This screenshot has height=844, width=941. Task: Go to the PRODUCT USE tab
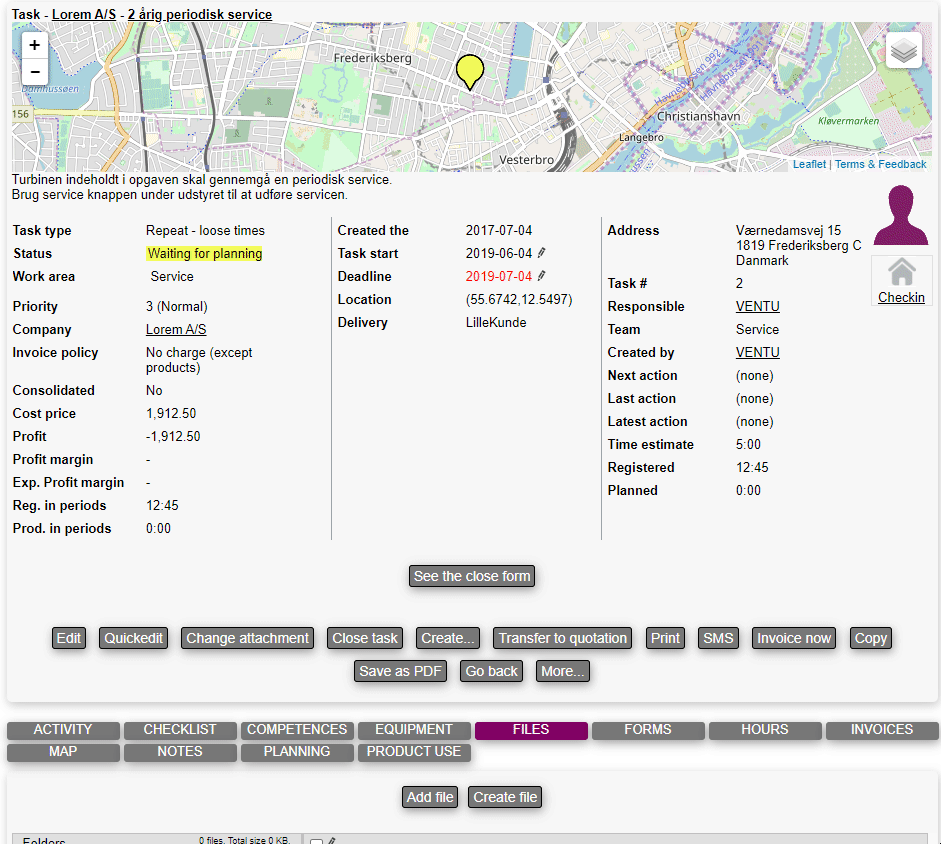coord(414,752)
